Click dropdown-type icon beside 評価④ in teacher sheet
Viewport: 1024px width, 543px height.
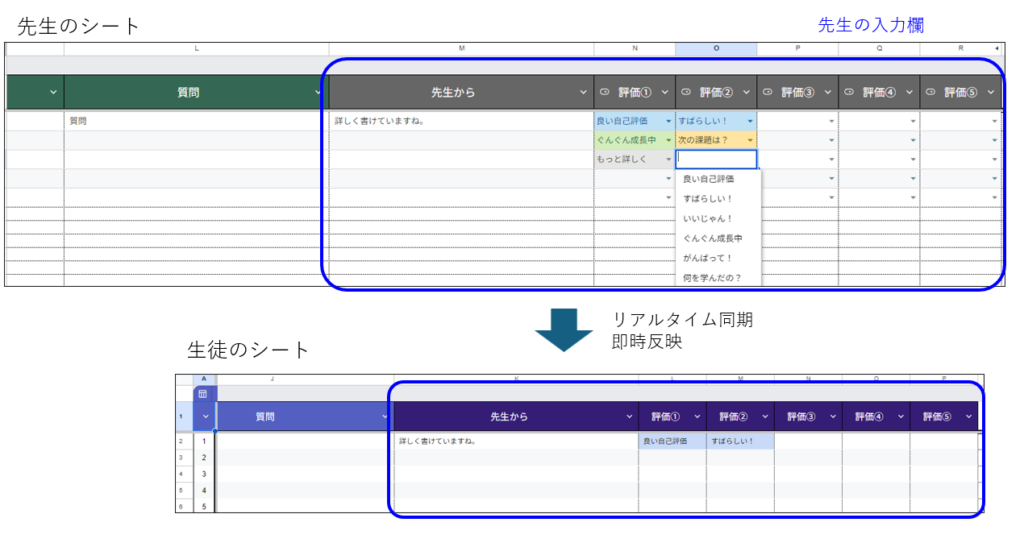[x=850, y=93]
